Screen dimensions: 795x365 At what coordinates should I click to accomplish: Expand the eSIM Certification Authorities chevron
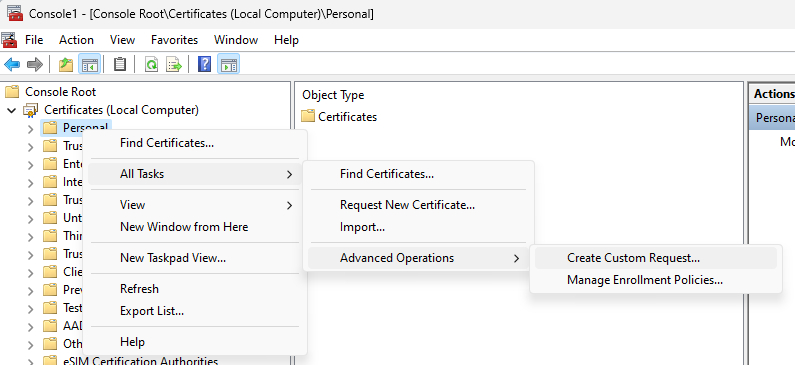30,361
